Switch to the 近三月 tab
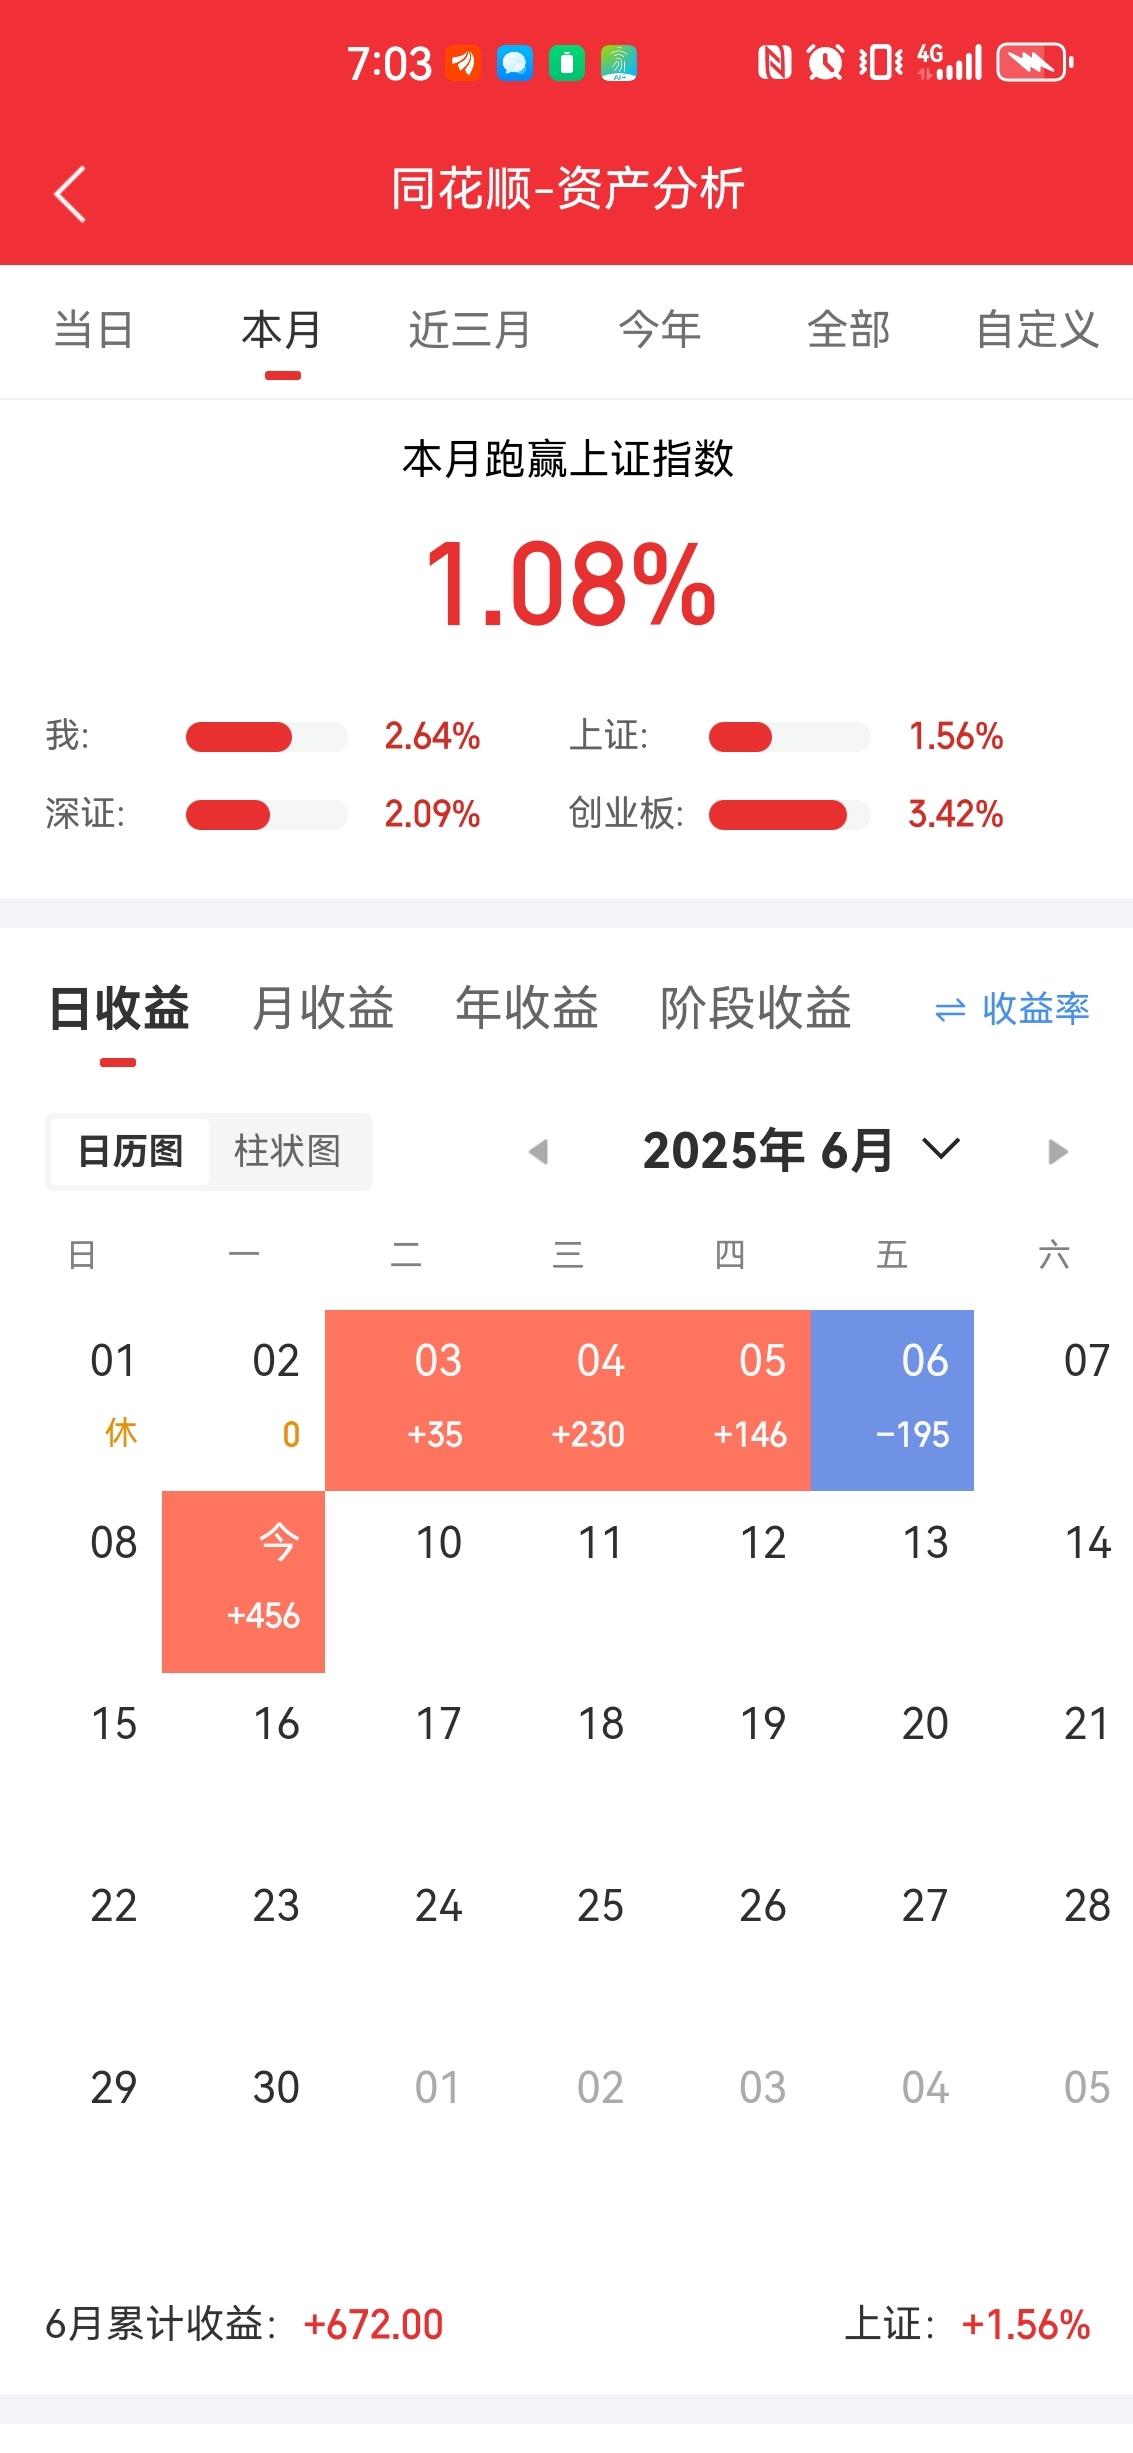This screenshot has width=1133, height=2453. tap(469, 330)
